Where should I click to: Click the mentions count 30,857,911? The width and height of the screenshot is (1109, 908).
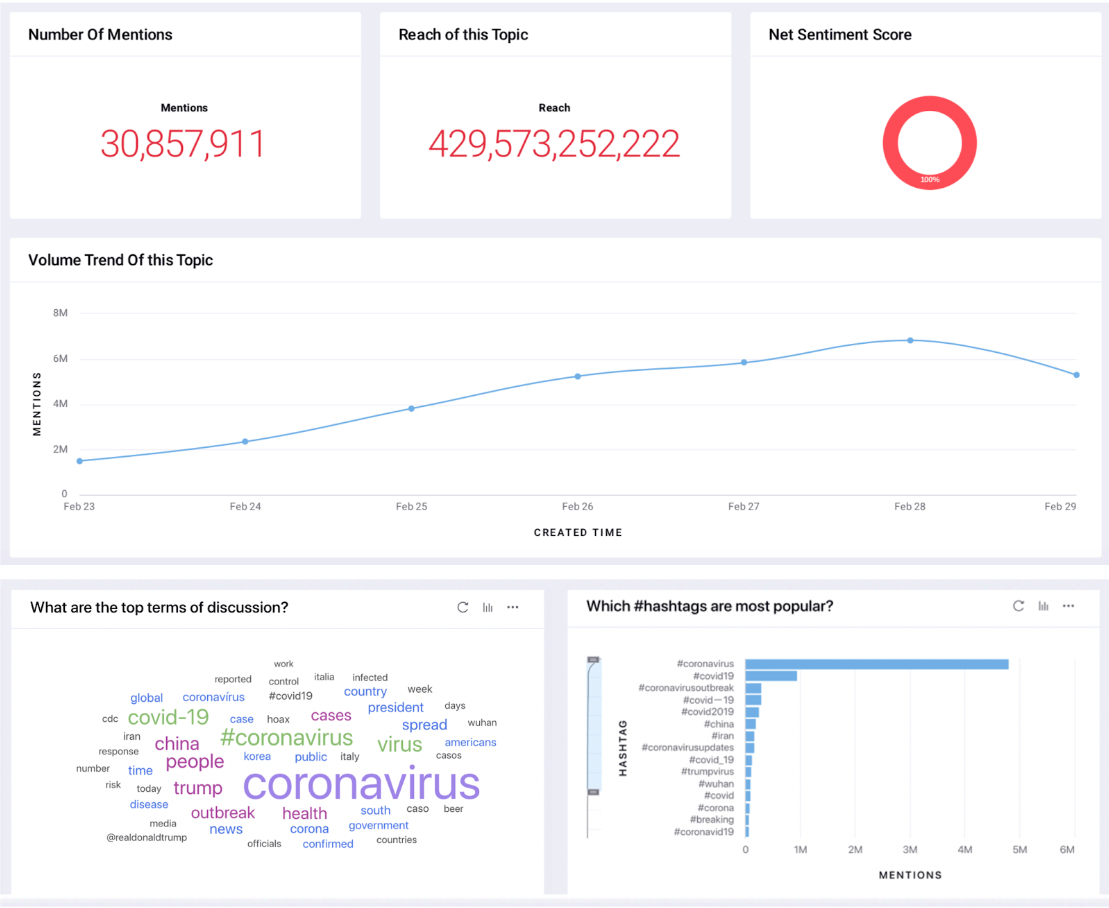[x=182, y=144]
